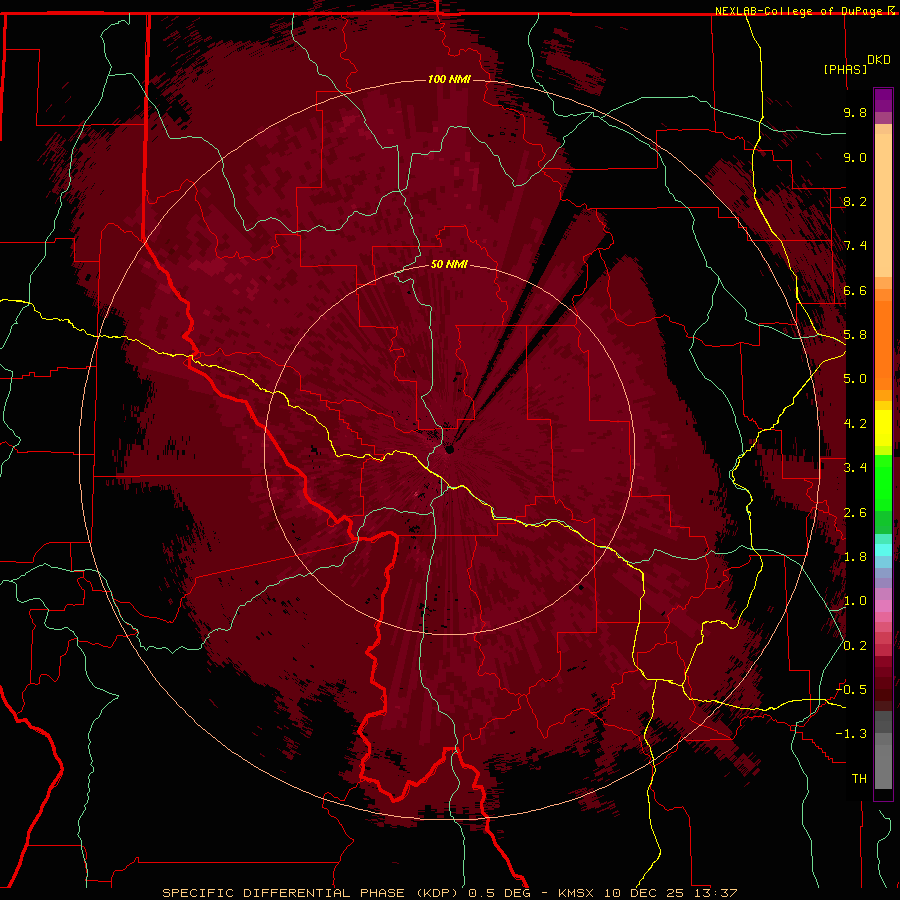Click the [PHAS] units label

click(845, 70)
